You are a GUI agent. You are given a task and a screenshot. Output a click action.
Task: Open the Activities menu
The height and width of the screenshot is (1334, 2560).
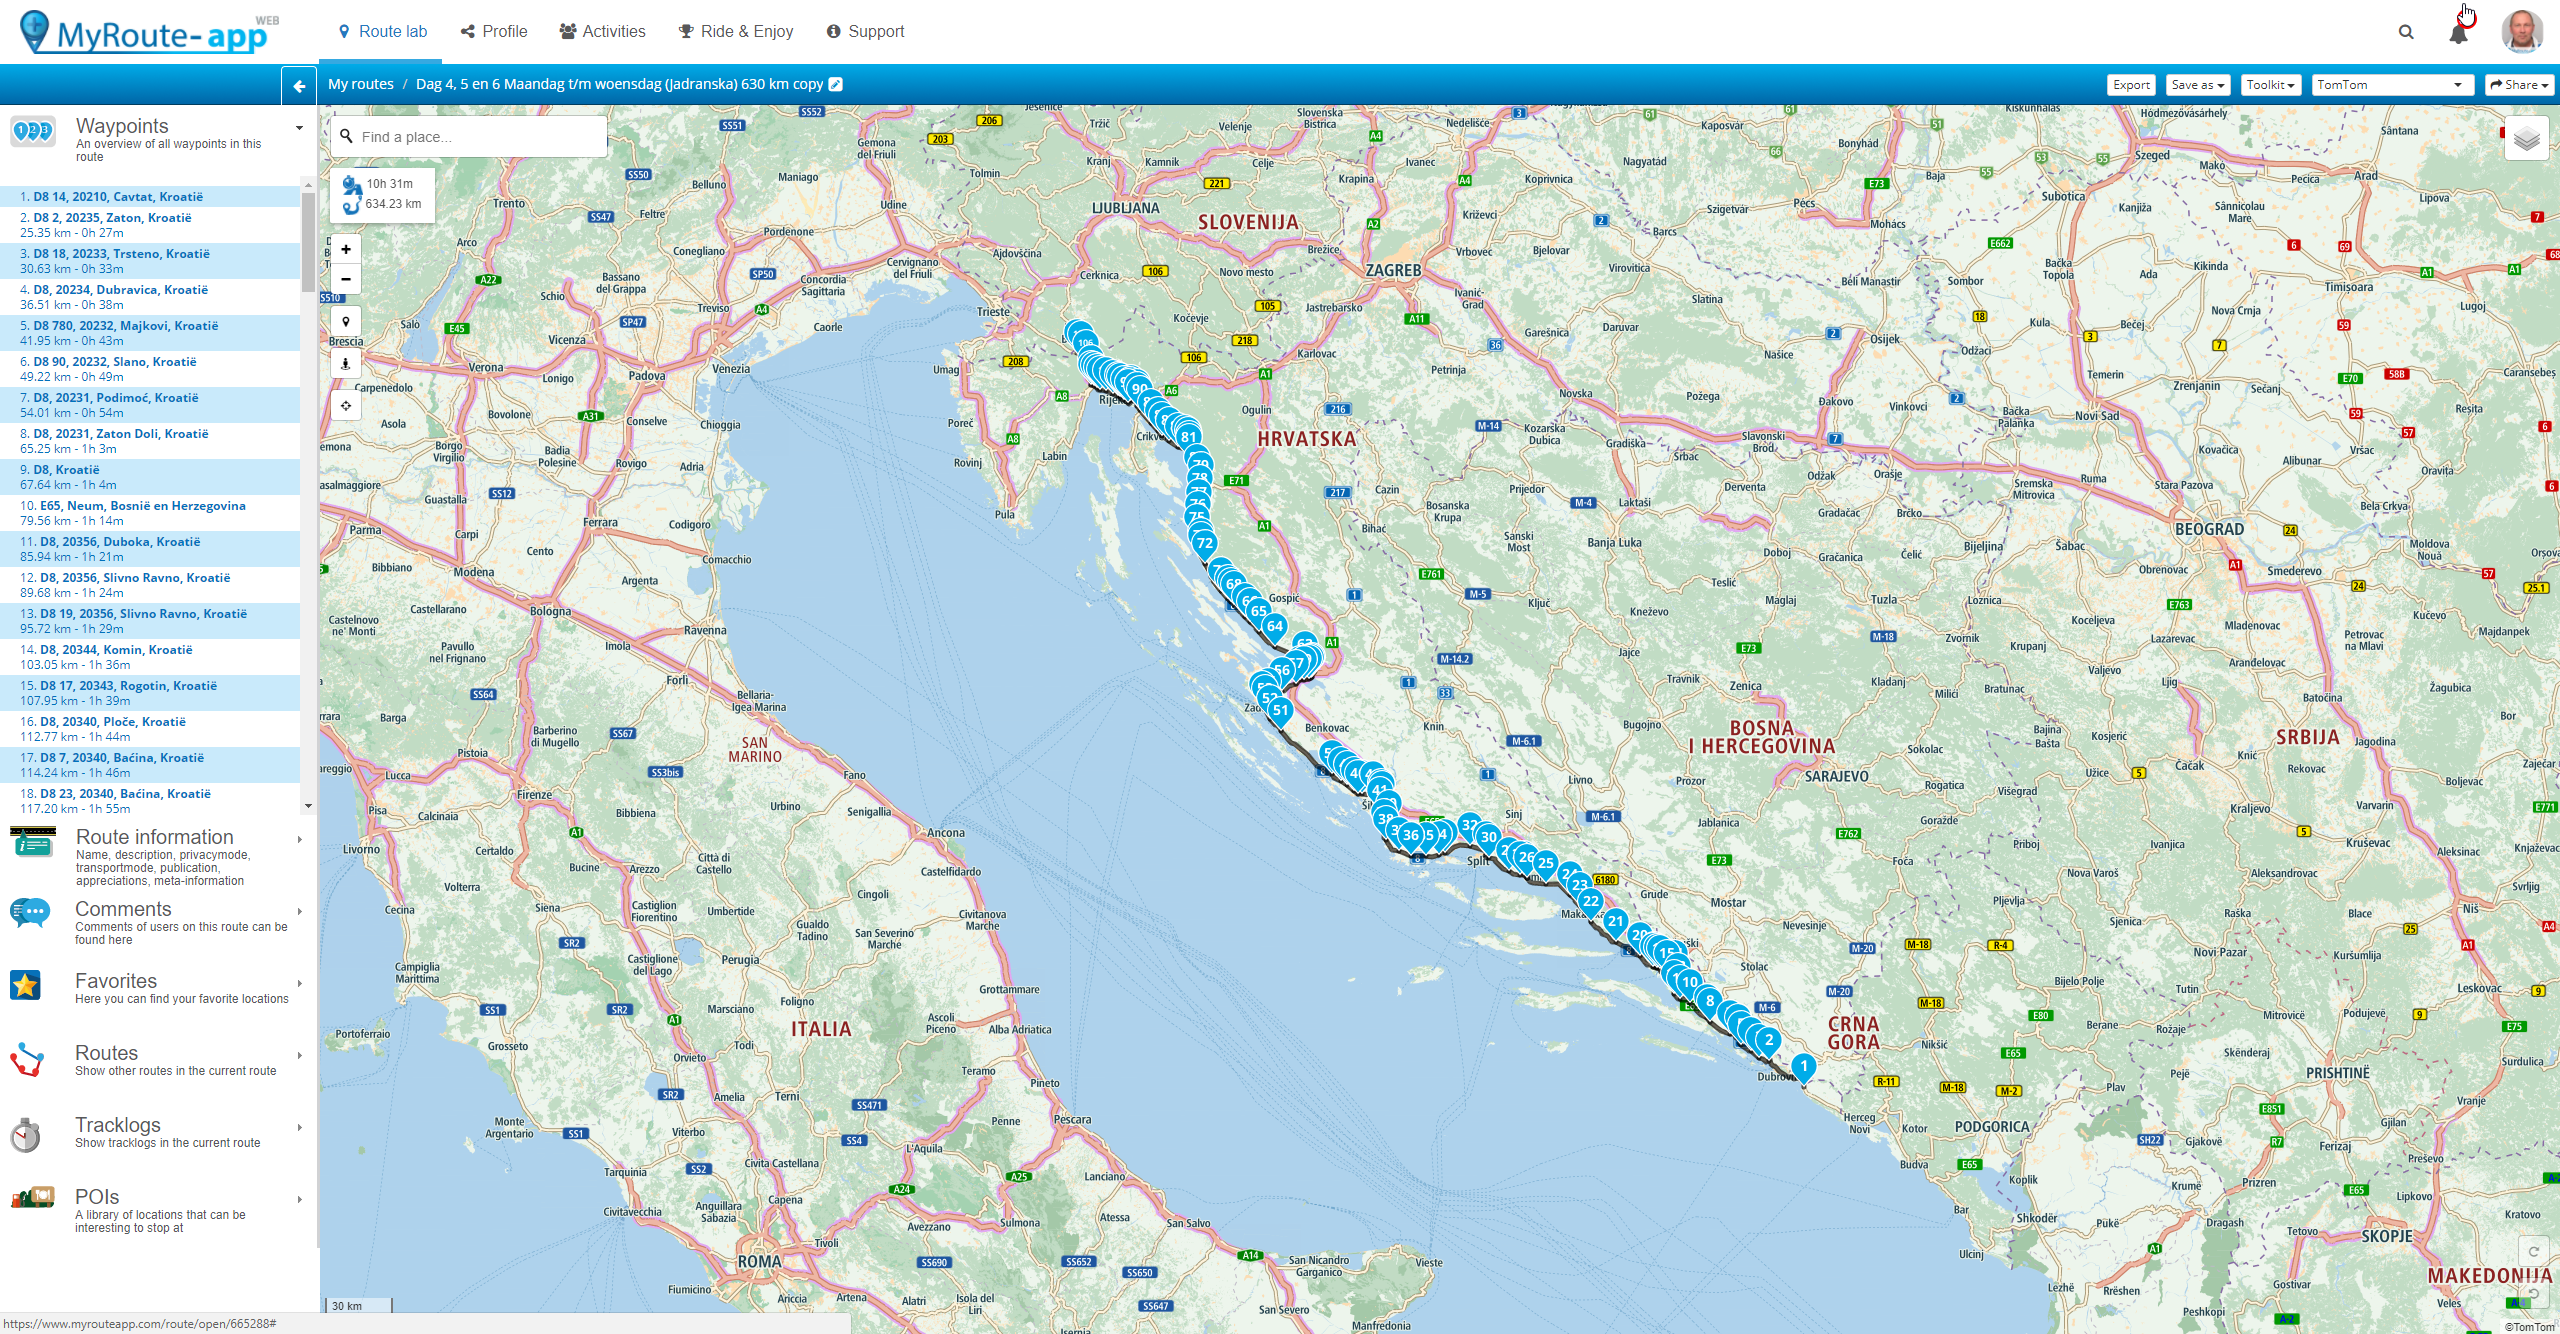(x=602, y=32)
